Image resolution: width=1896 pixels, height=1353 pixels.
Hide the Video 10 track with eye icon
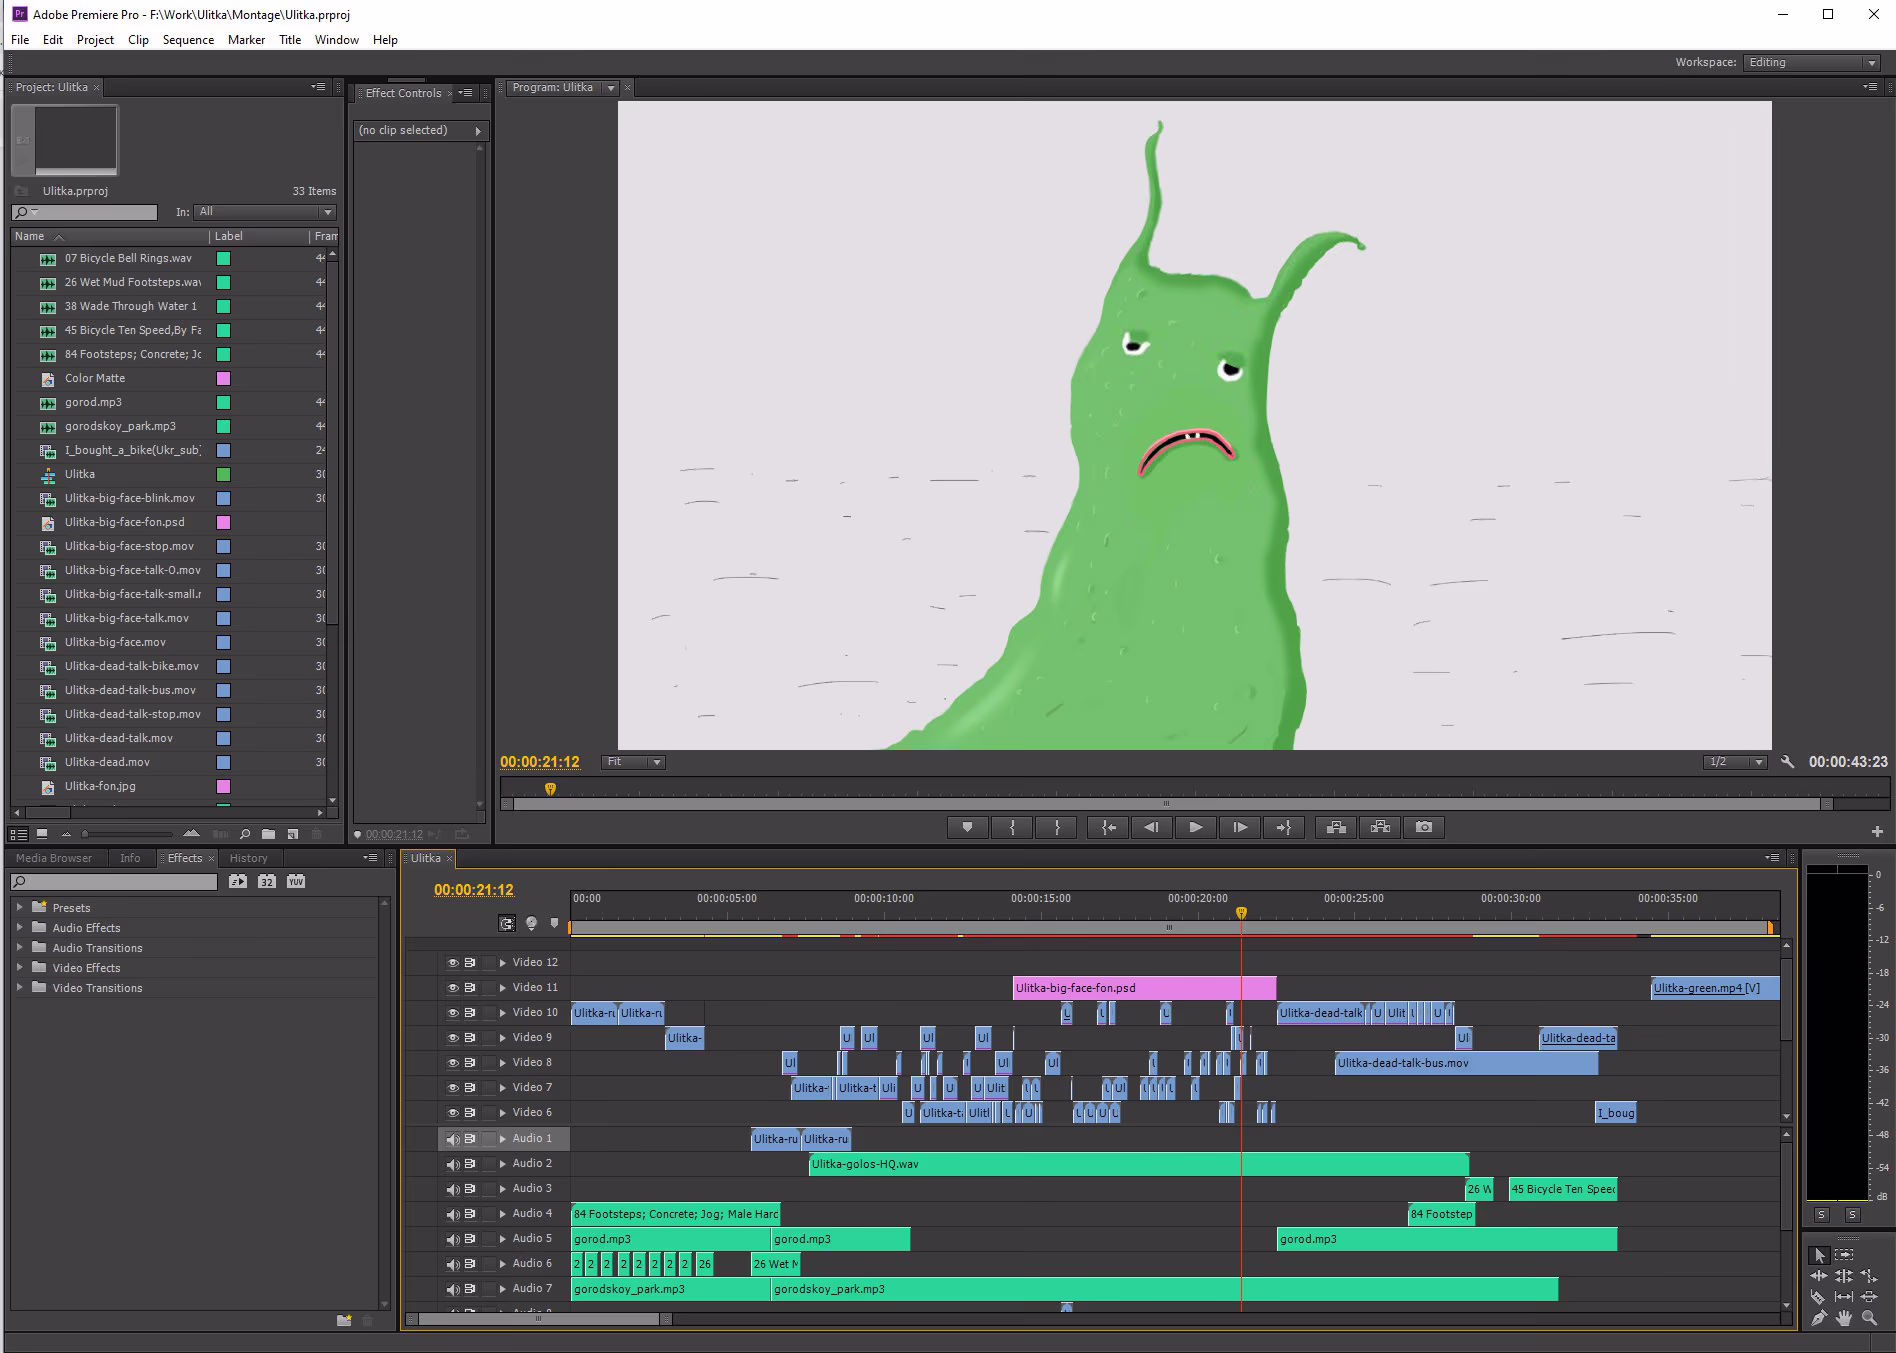(452, 1012)
